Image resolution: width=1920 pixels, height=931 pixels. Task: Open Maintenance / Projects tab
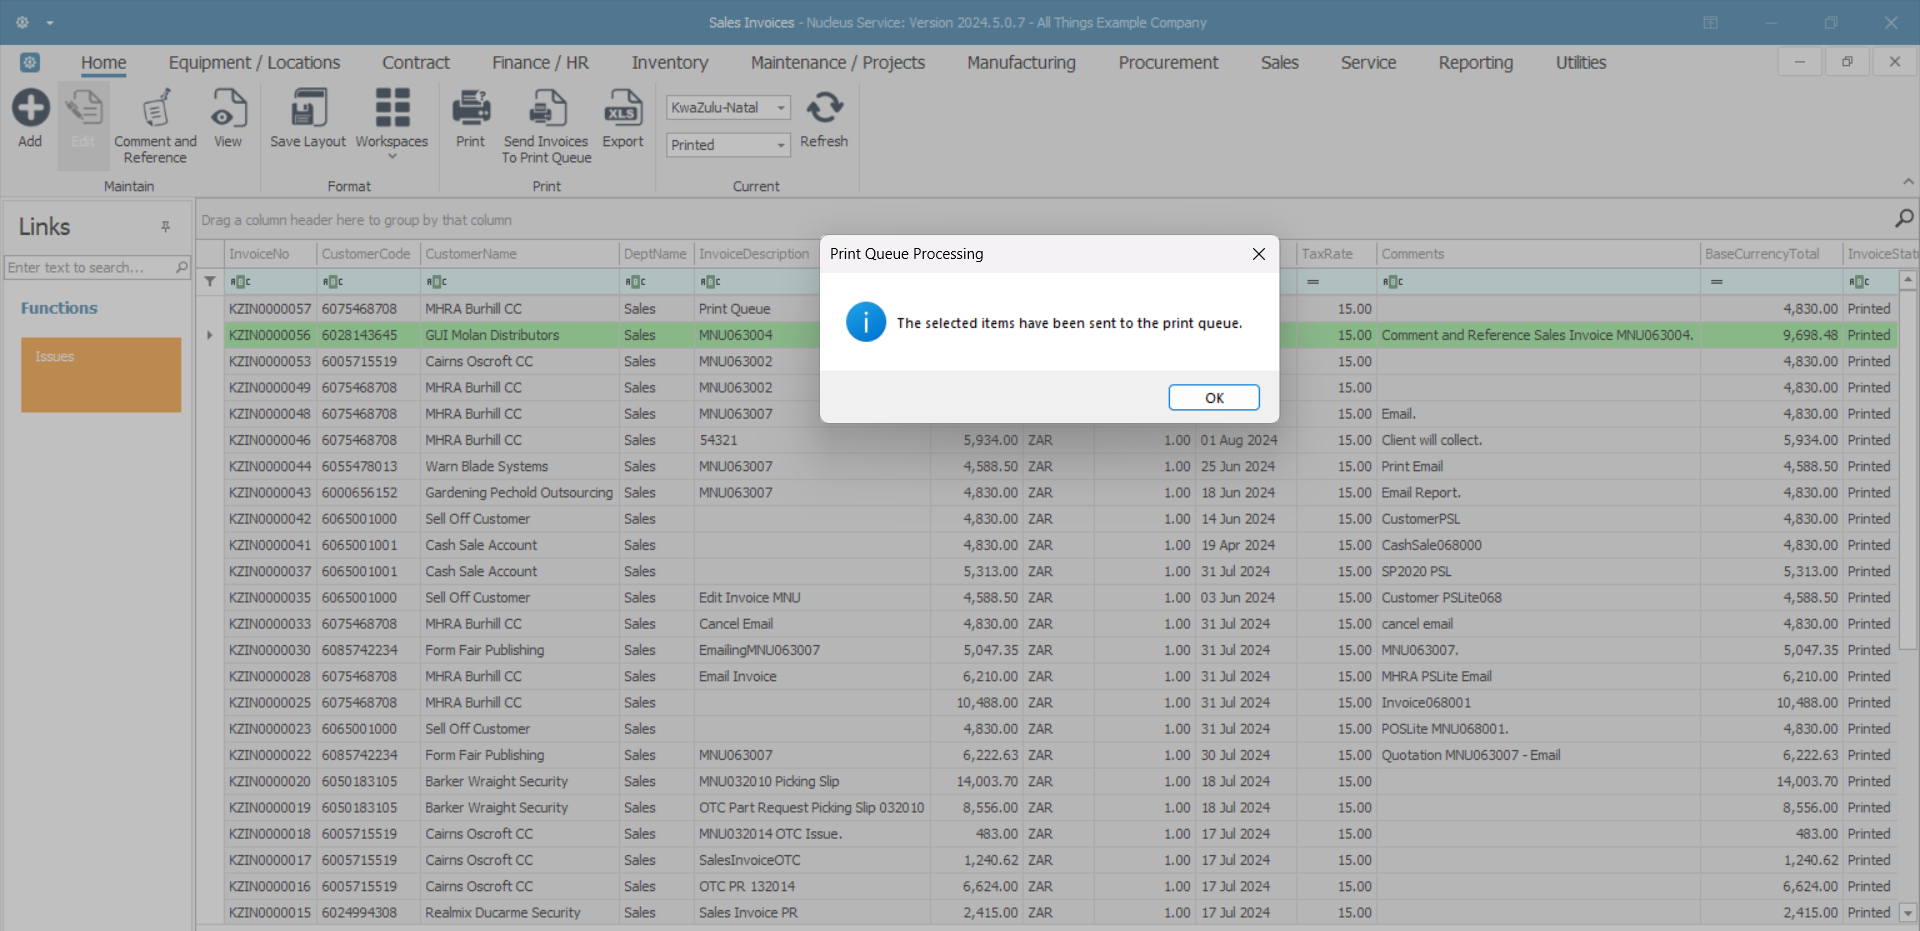click(x=838, y=62)
